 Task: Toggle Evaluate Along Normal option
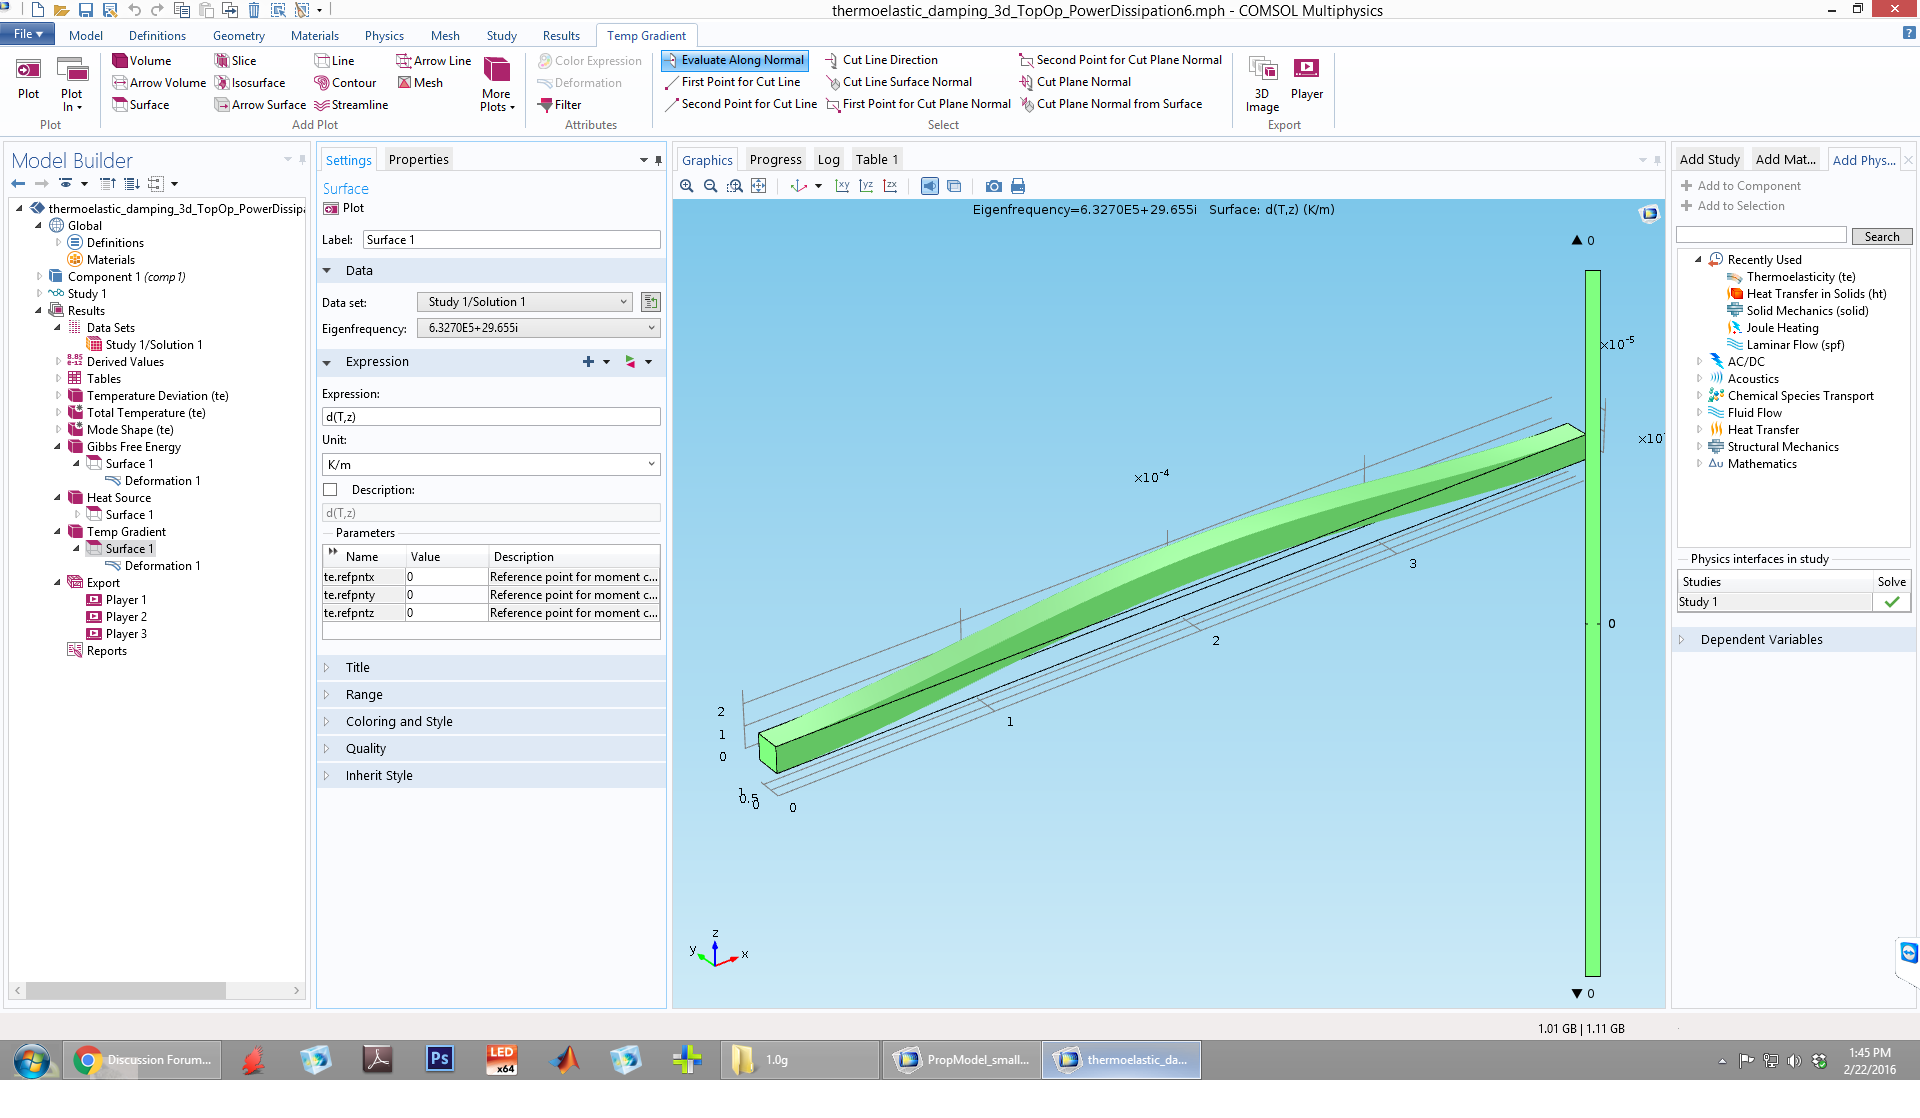pos(733,60)
